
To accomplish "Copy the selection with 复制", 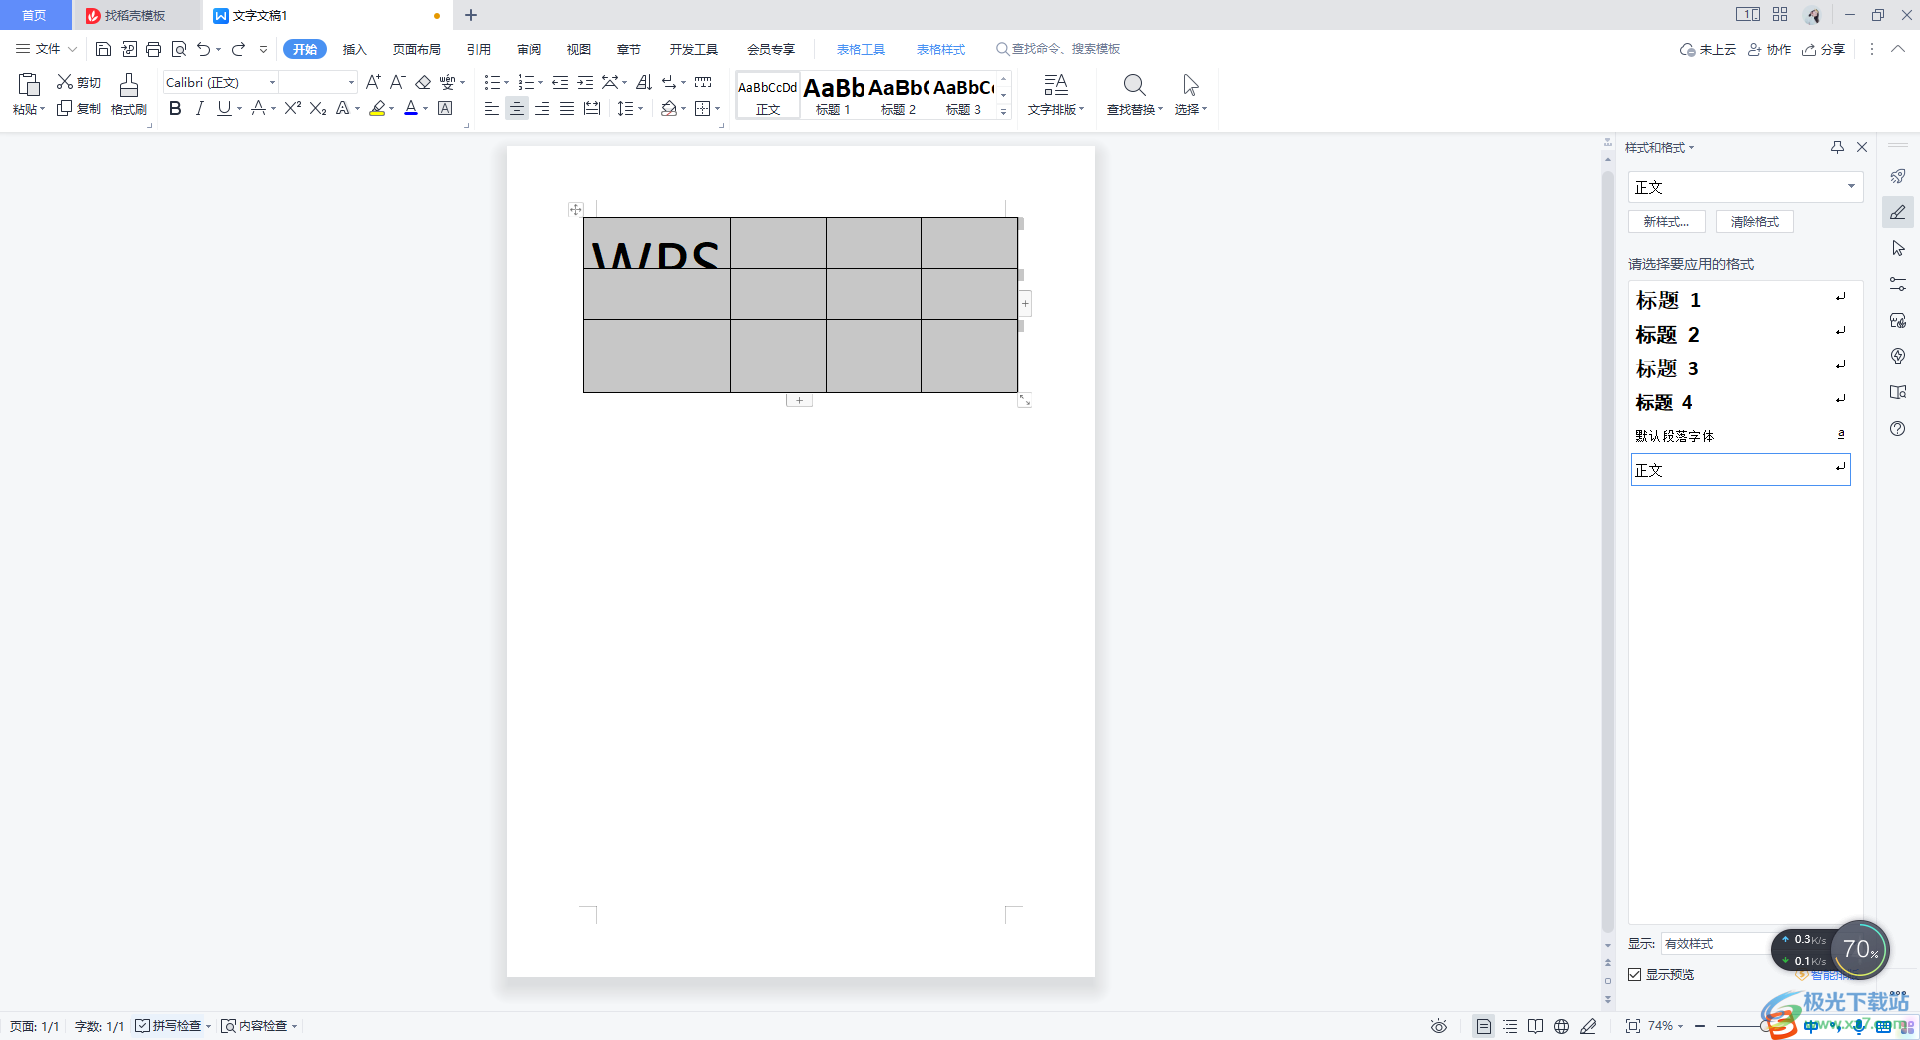I will (x=79, y=108).
